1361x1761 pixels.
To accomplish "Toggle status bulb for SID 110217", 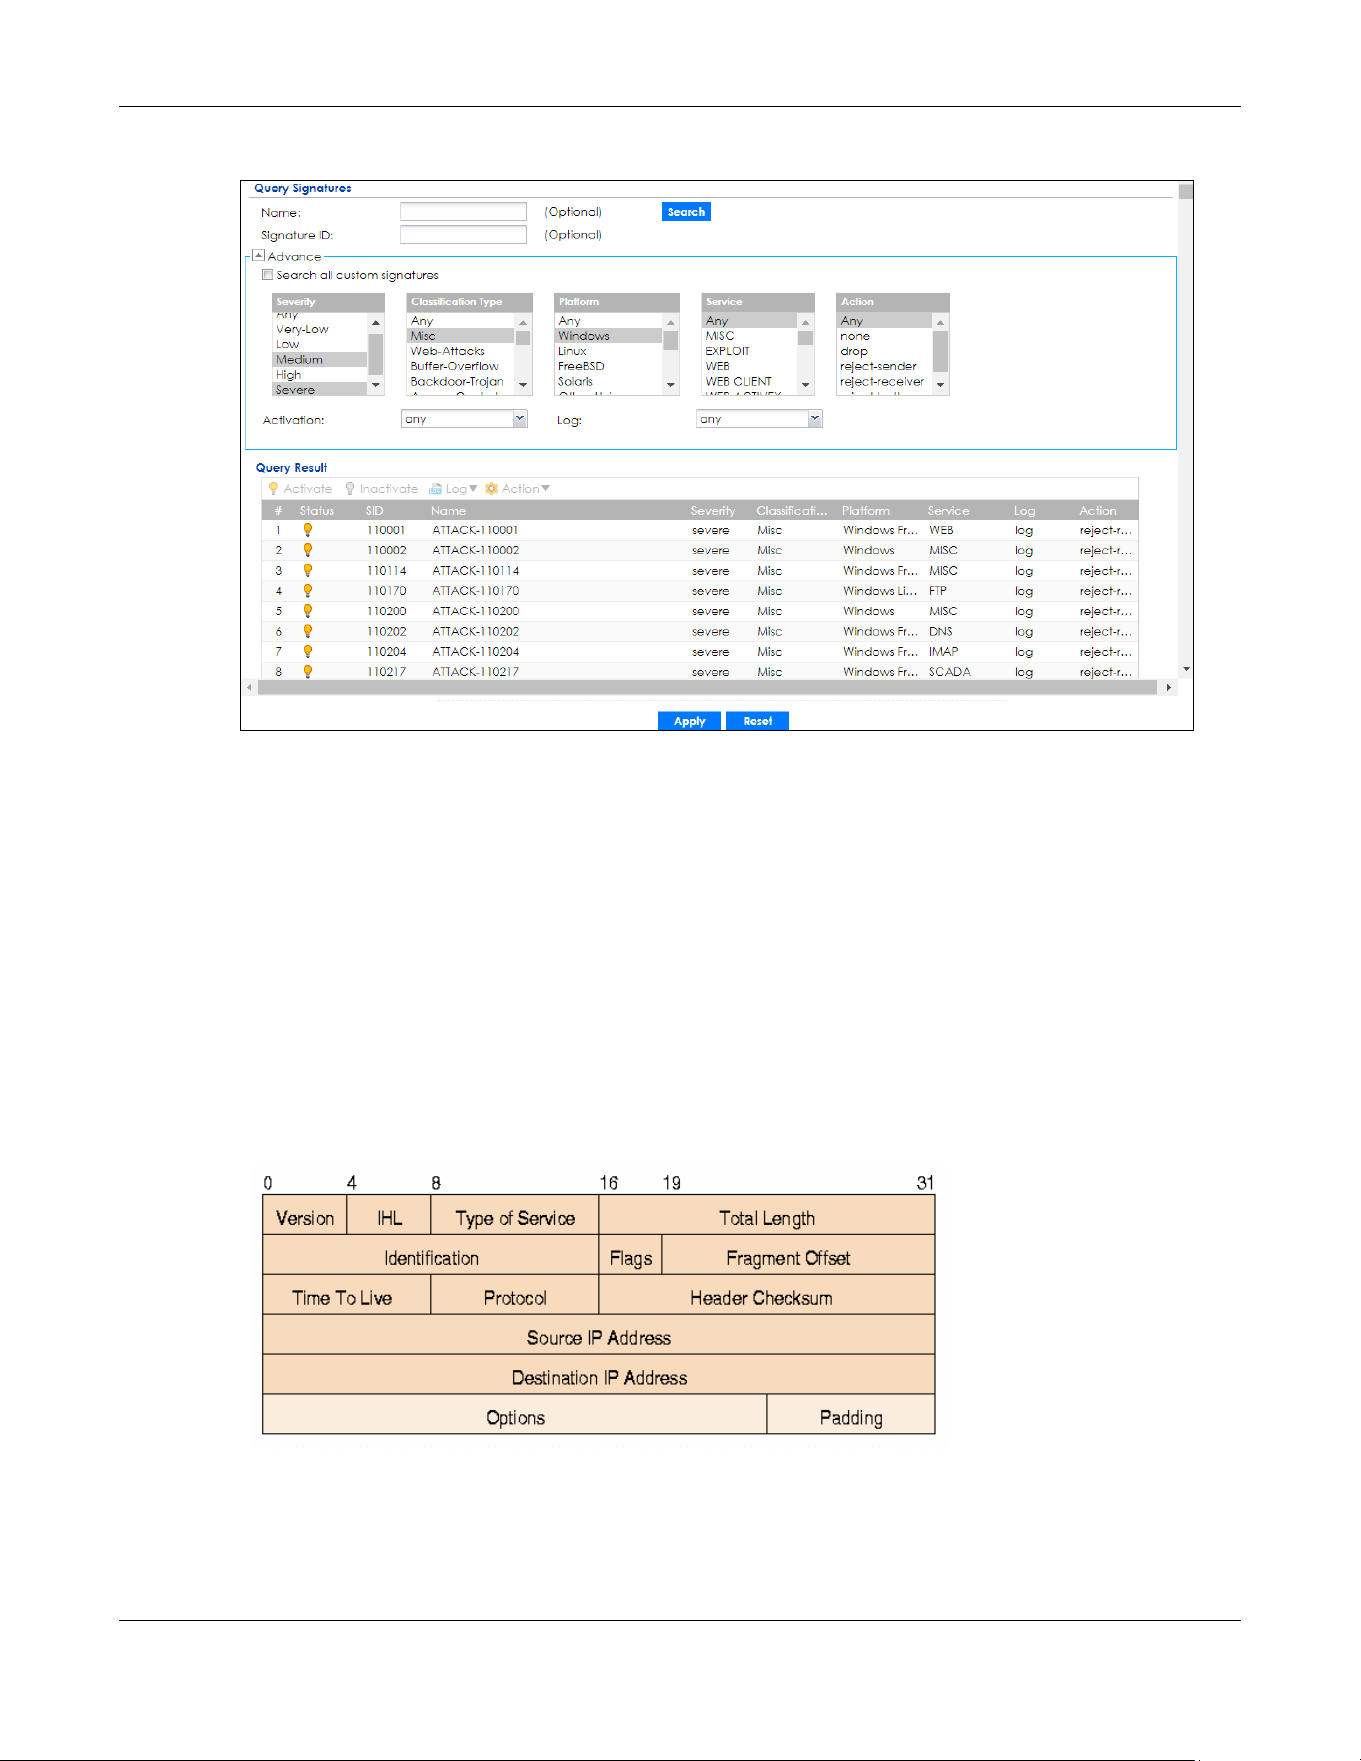I will [308, 672].
